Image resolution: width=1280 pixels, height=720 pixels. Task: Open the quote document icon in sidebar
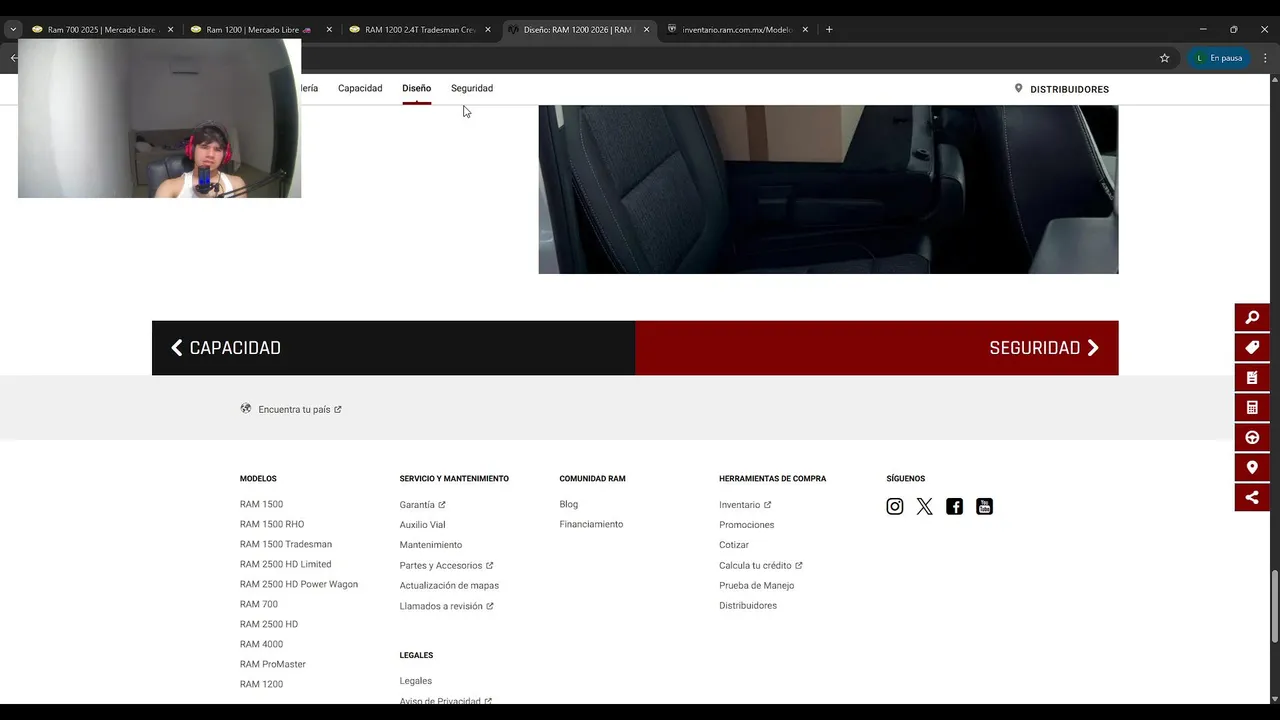point(1252,377)
